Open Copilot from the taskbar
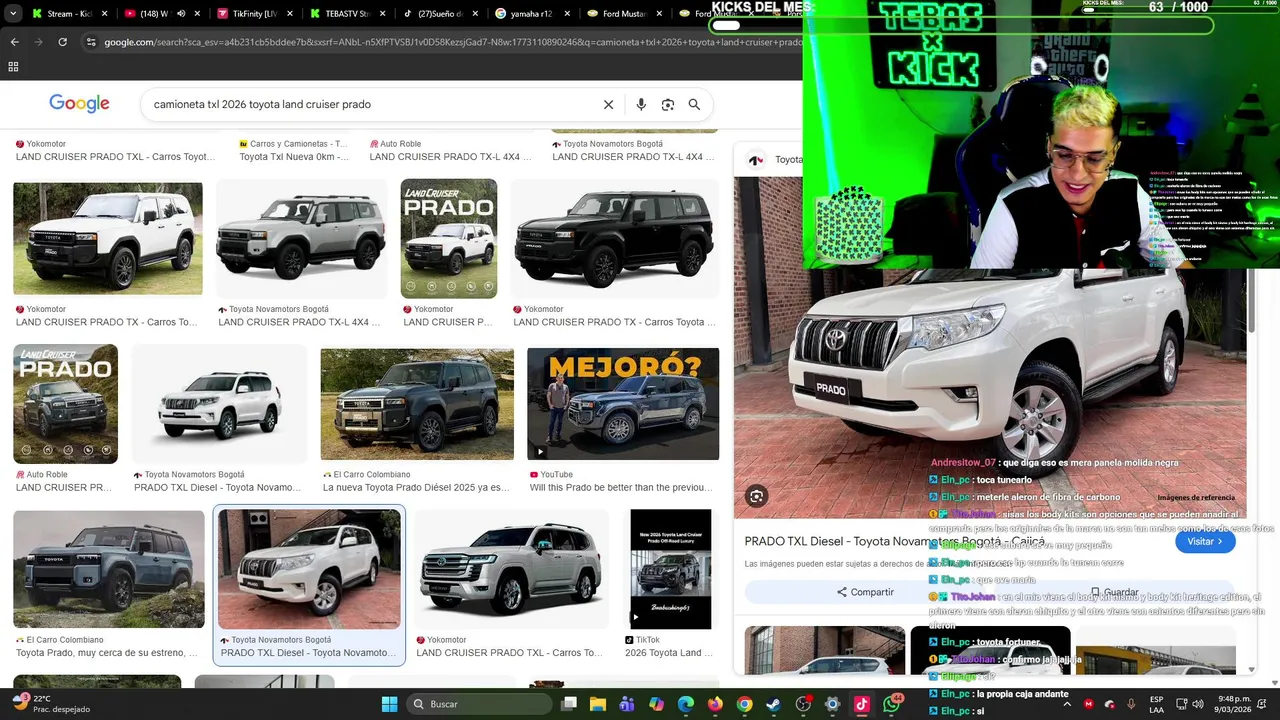This screenshot has height=720, width=1280. tap(656, 704)
